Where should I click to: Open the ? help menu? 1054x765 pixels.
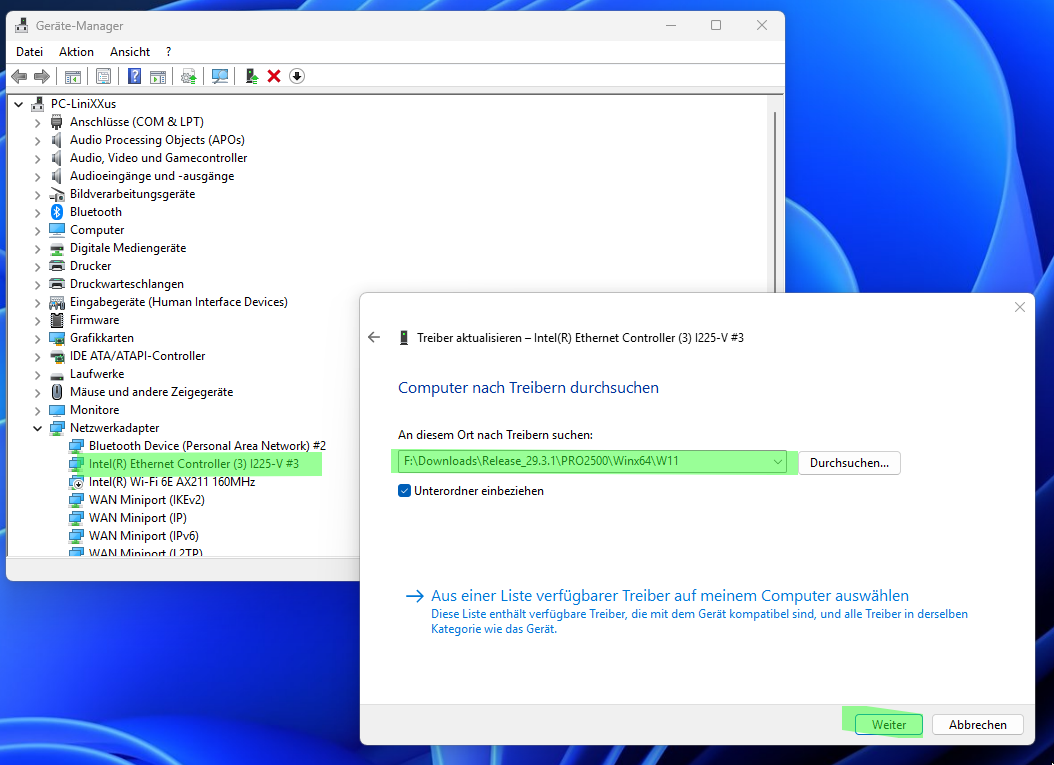[x=169, y=52]
